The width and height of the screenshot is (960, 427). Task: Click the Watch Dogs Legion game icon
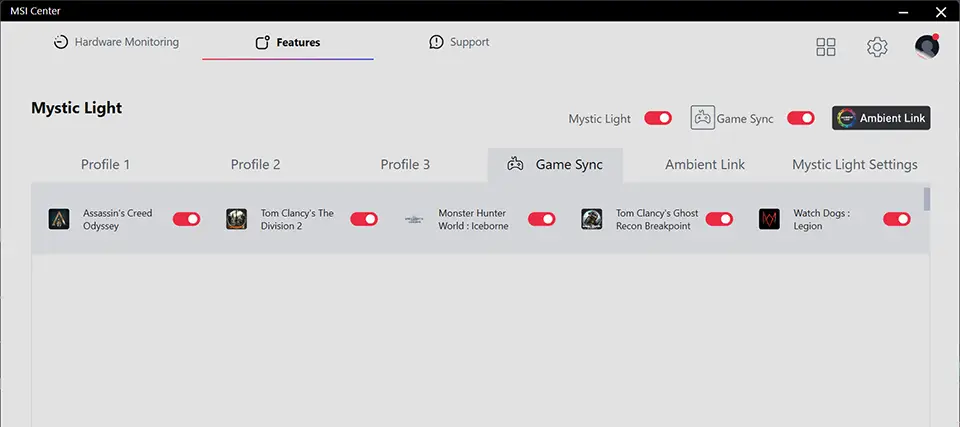tap(769, 219)
